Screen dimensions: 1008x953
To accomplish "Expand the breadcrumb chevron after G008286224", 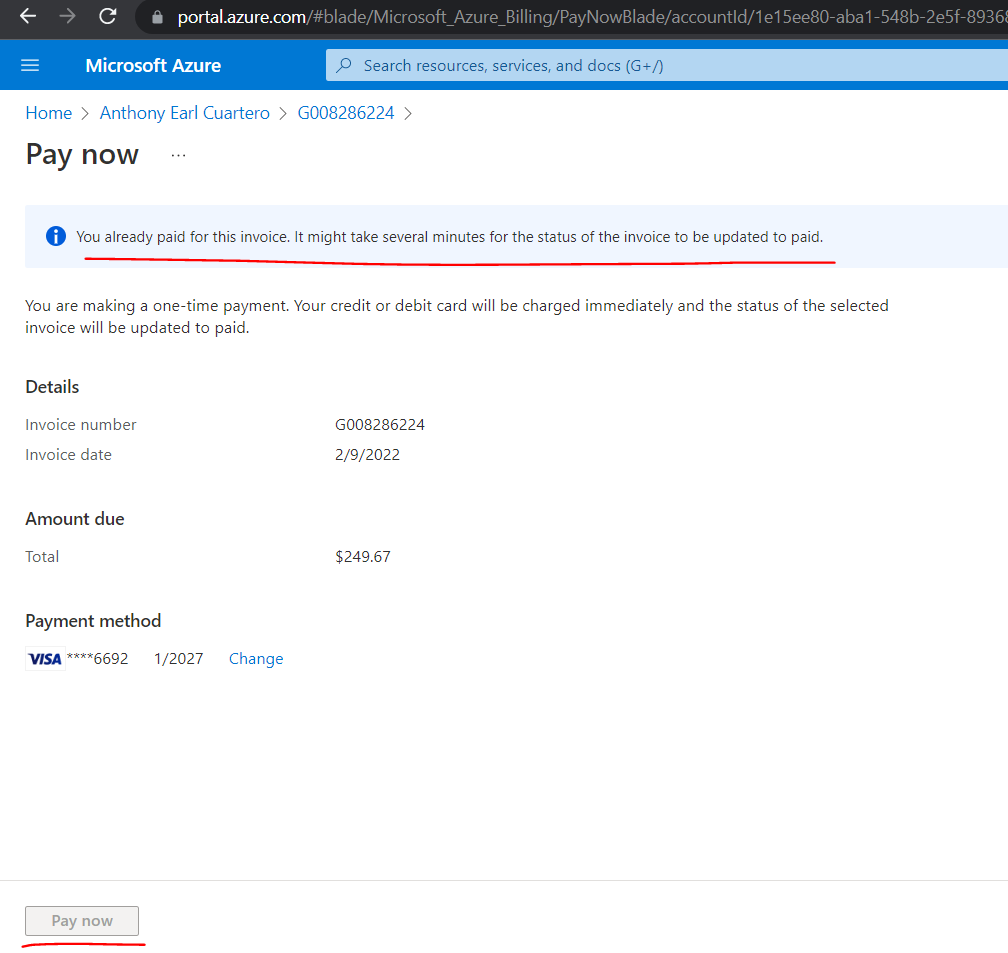I will coord(408,113).
